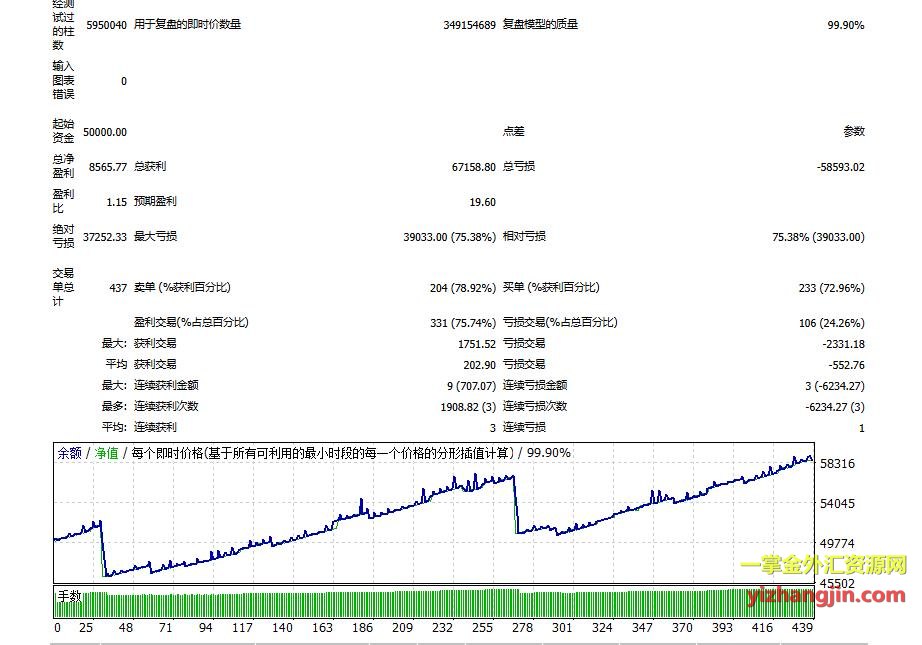
Task: Click the 余额 balance legend label
Action: 69,453
